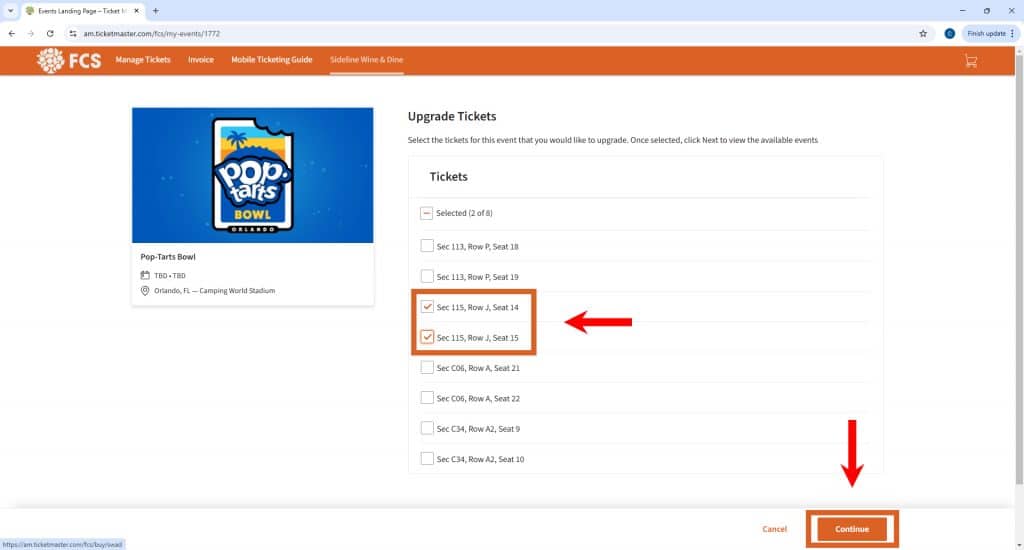This screenshot has height=550, width=1024.
Task: Close the Events Landing Page tab
Action: (136, 10)
